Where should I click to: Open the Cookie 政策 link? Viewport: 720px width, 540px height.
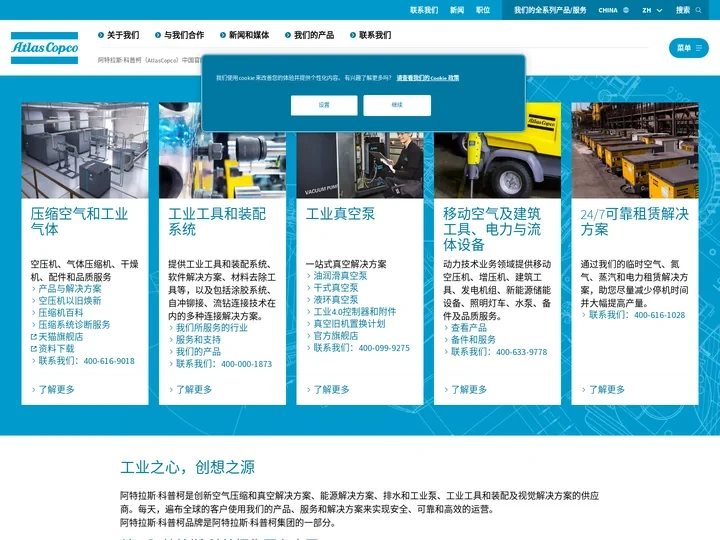pyautogui.click(x=428, y=78)
